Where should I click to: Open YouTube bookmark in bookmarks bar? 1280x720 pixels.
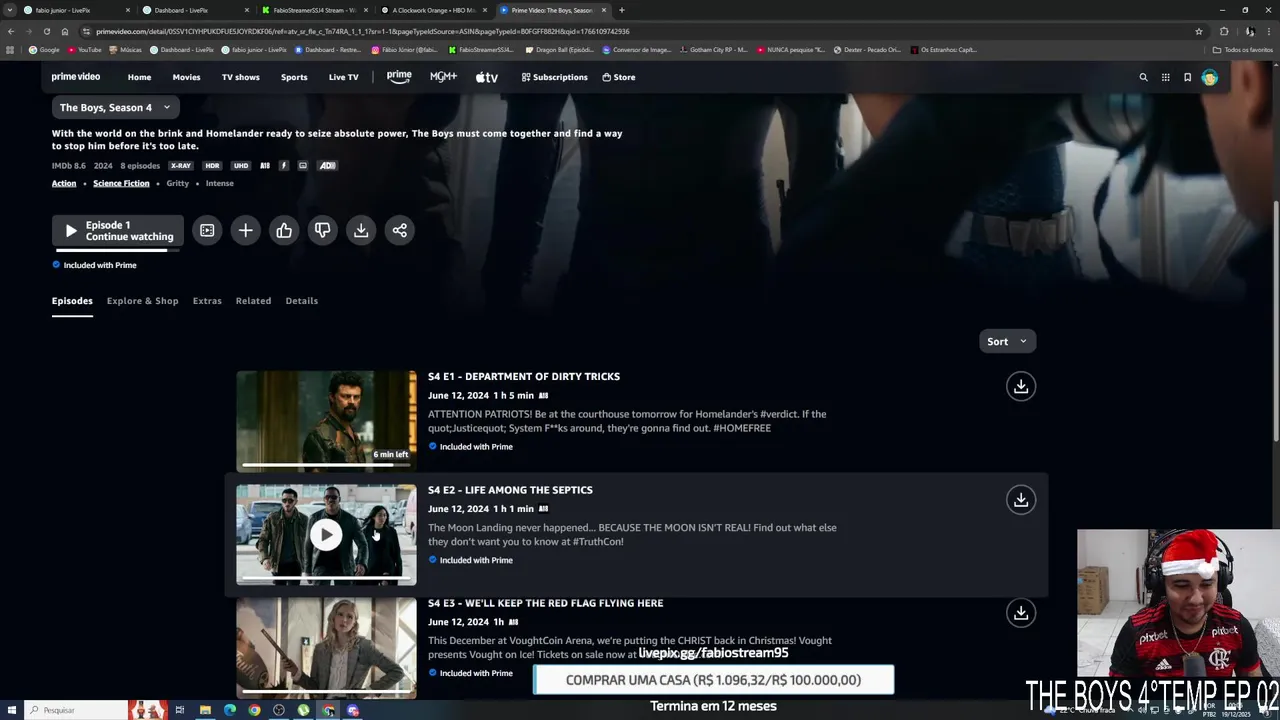tap(85, 49)
